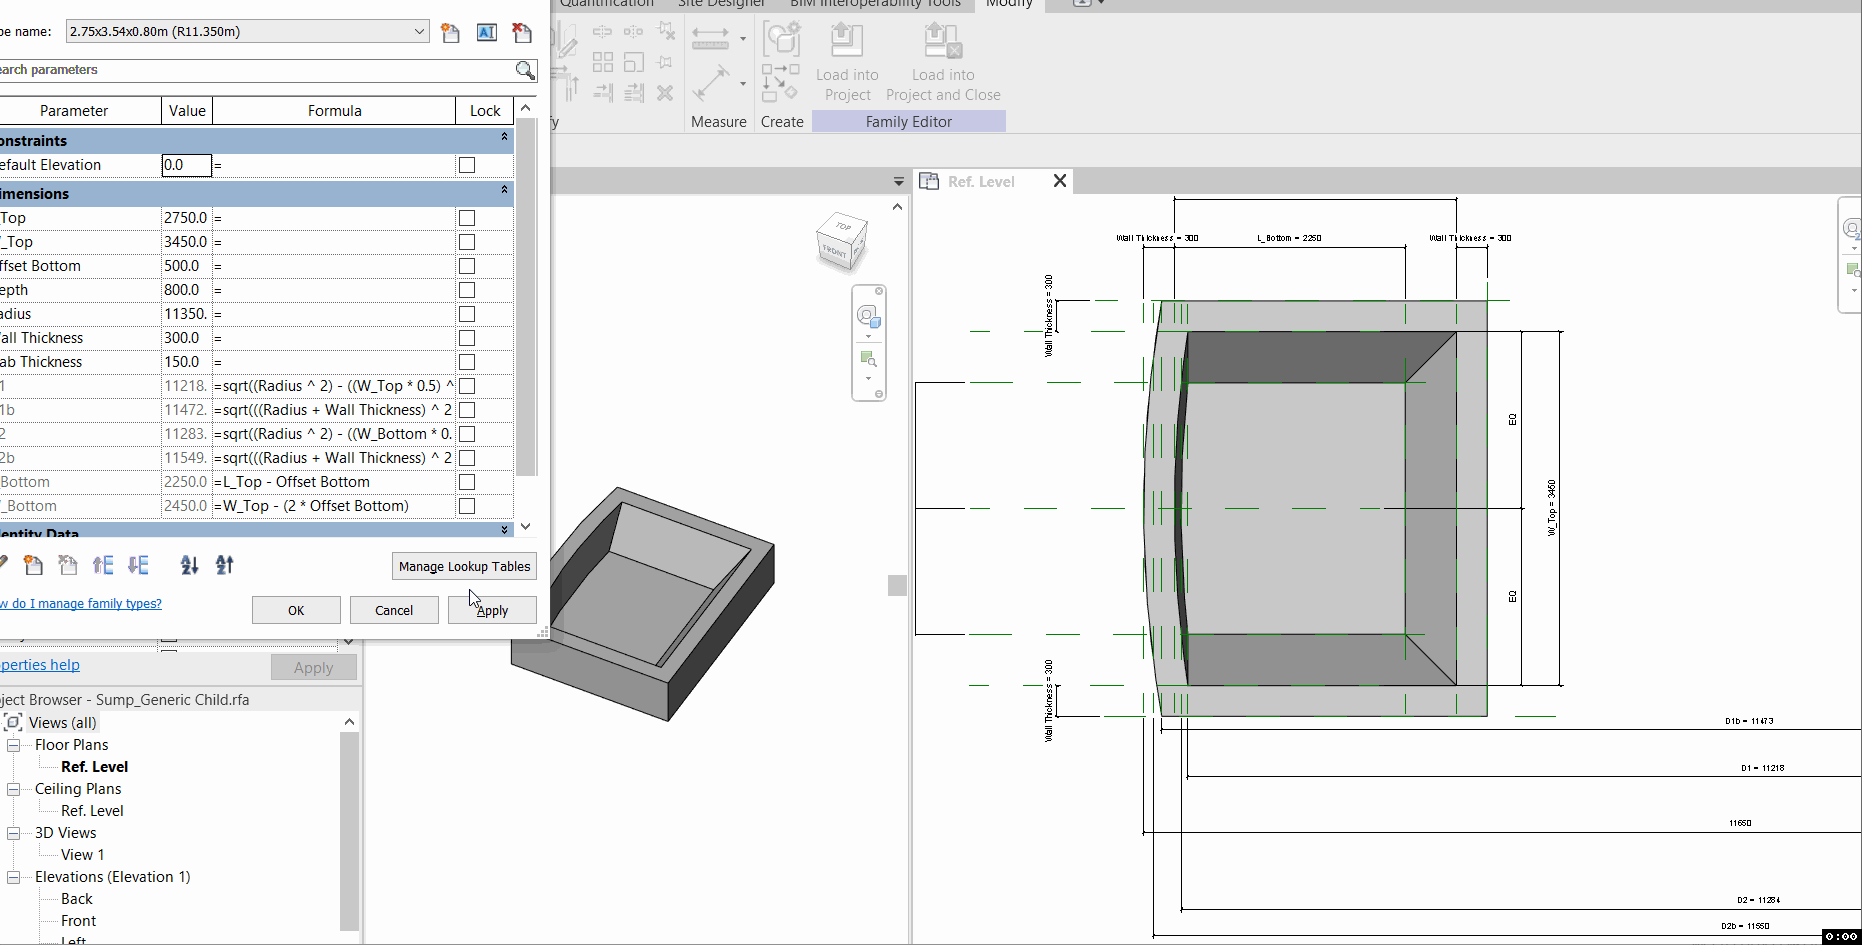Add a new parameter

pyautogui.click(x=33, y=565)
